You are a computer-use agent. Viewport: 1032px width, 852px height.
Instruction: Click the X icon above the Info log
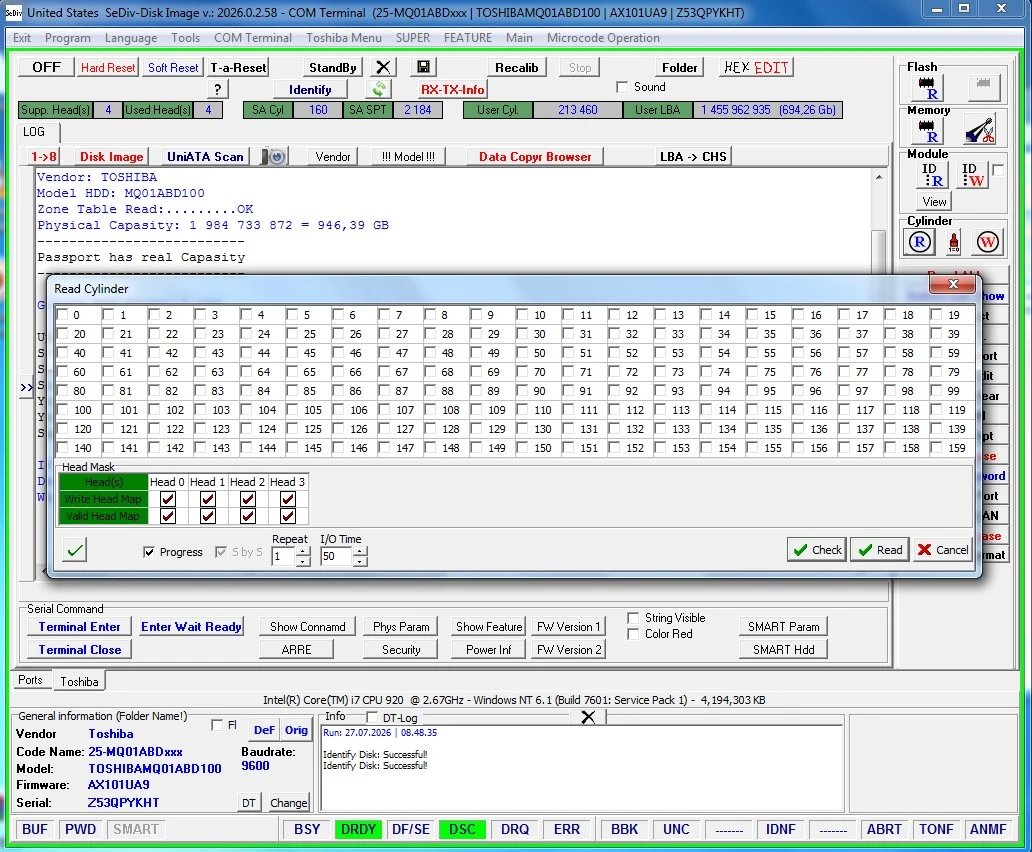[x=588, y=716]
